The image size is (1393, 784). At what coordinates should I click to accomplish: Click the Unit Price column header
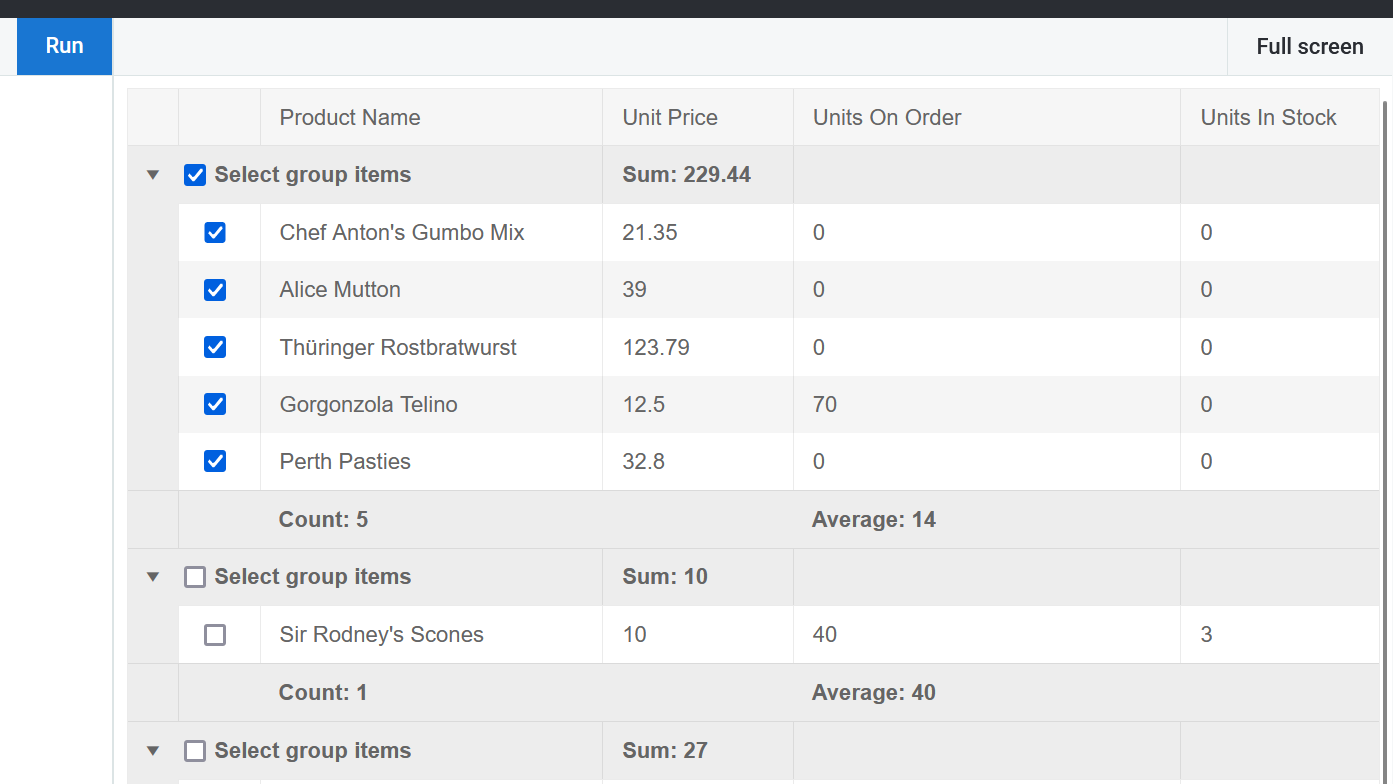[670, 118]
